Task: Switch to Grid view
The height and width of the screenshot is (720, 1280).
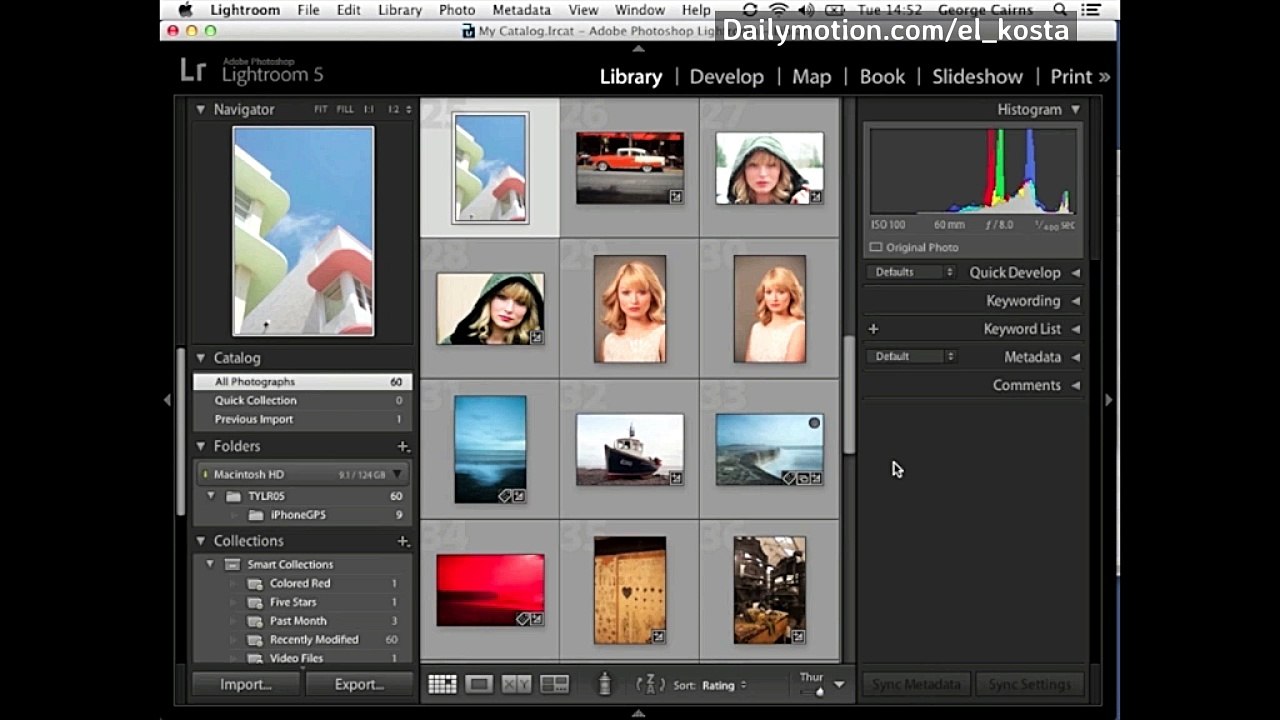Action: 442,685
